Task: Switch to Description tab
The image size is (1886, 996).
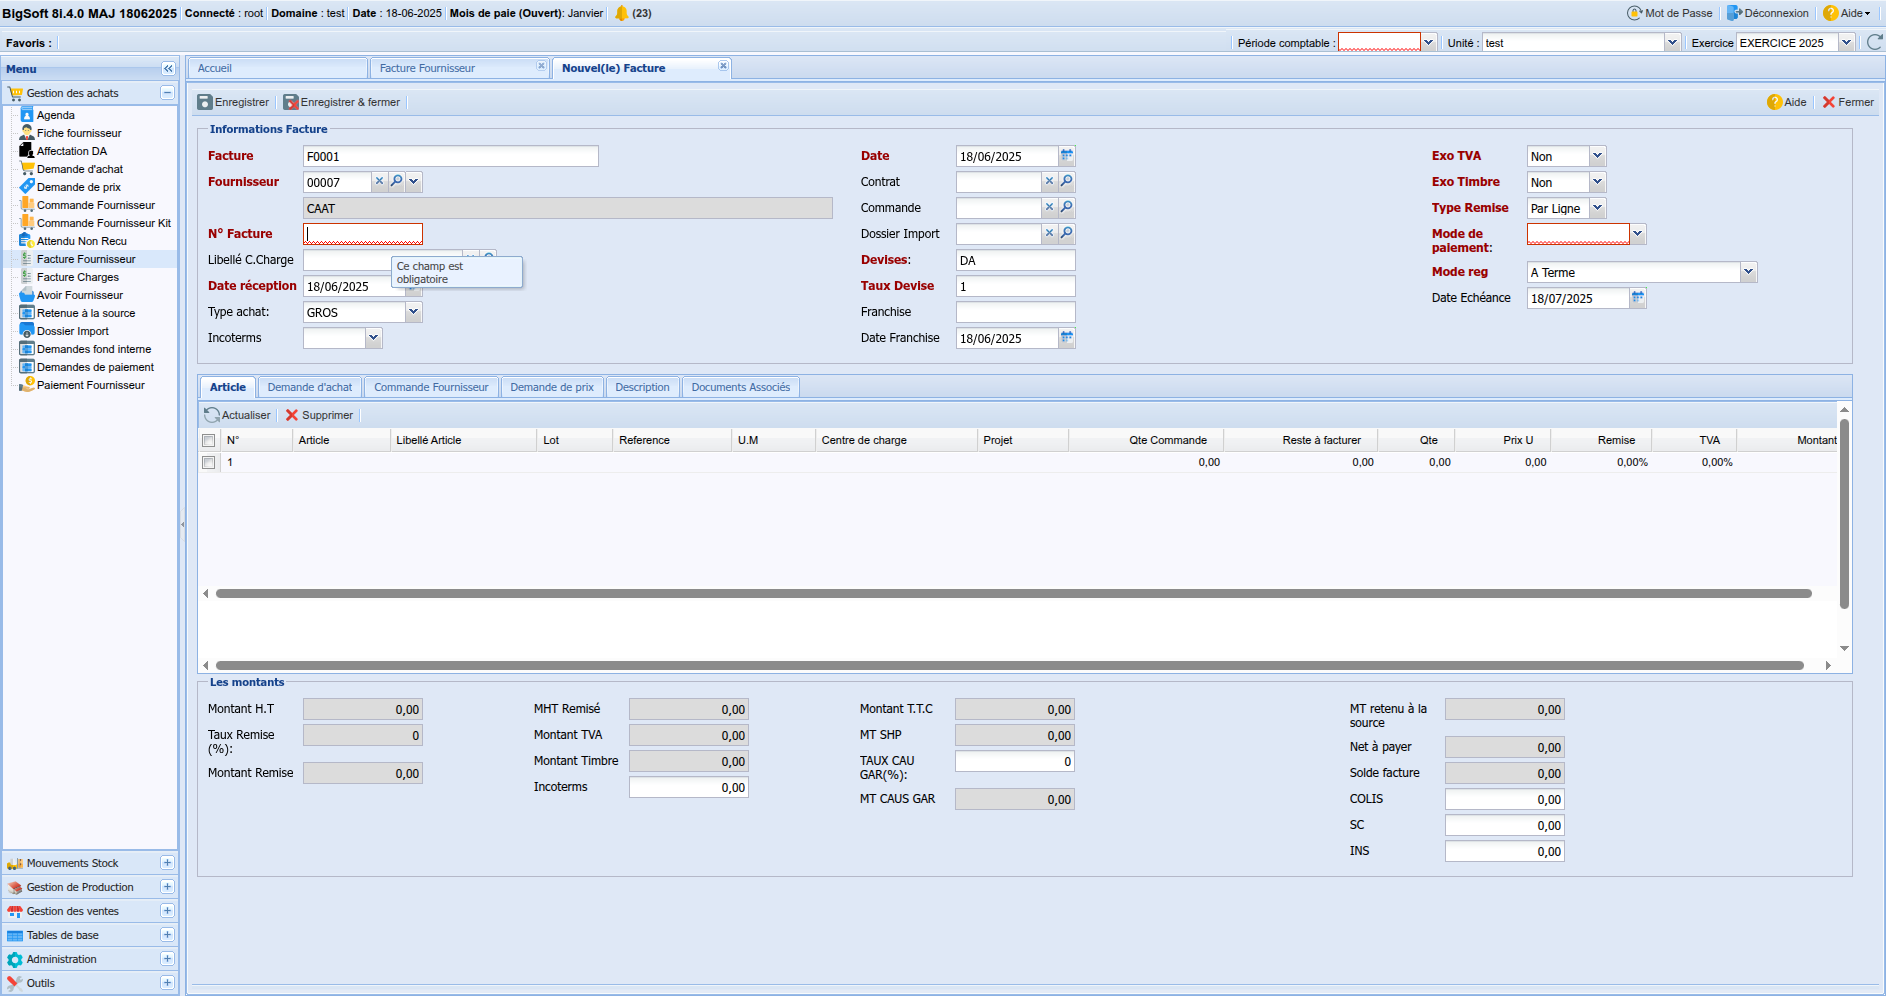Action: pyautogui.click(x=642, y=387)
